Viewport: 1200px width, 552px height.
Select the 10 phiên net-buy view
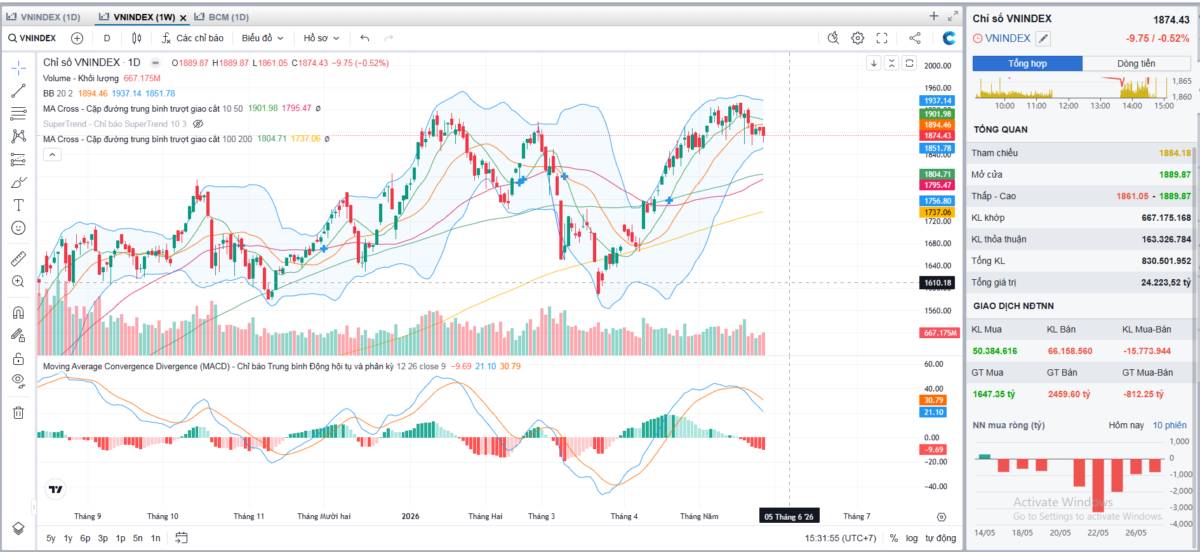coord(1169,425)
